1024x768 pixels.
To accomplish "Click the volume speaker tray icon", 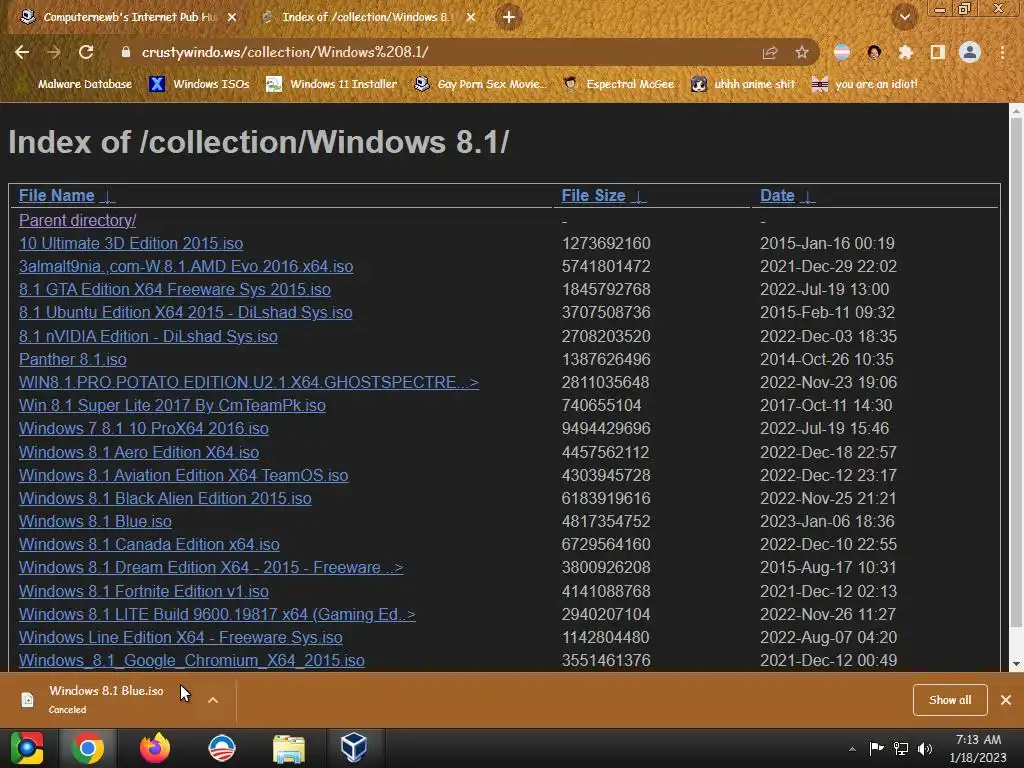I will coord(925,749).
